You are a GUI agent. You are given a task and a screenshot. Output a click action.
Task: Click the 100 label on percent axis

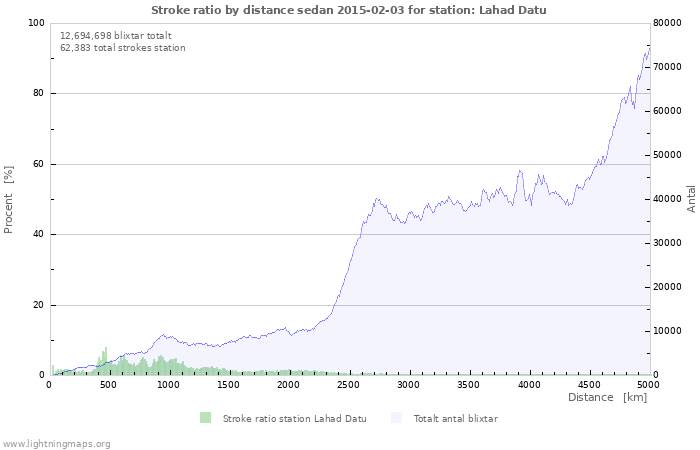36,23
